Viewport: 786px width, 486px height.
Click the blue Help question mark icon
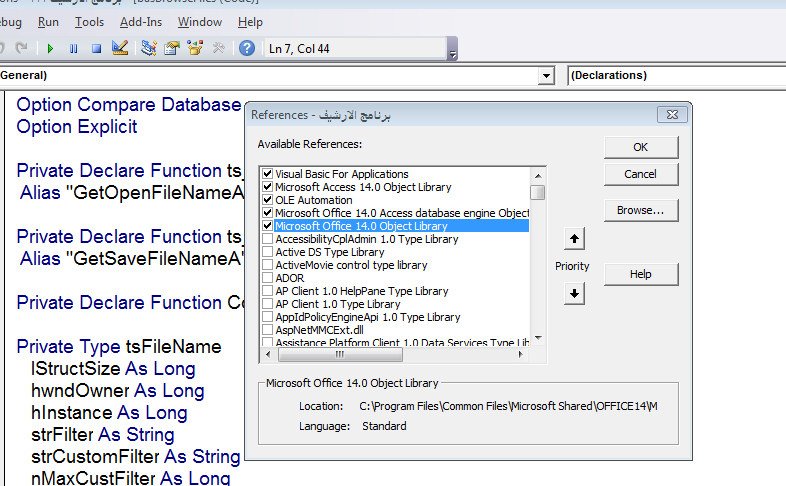pos(246,48)
